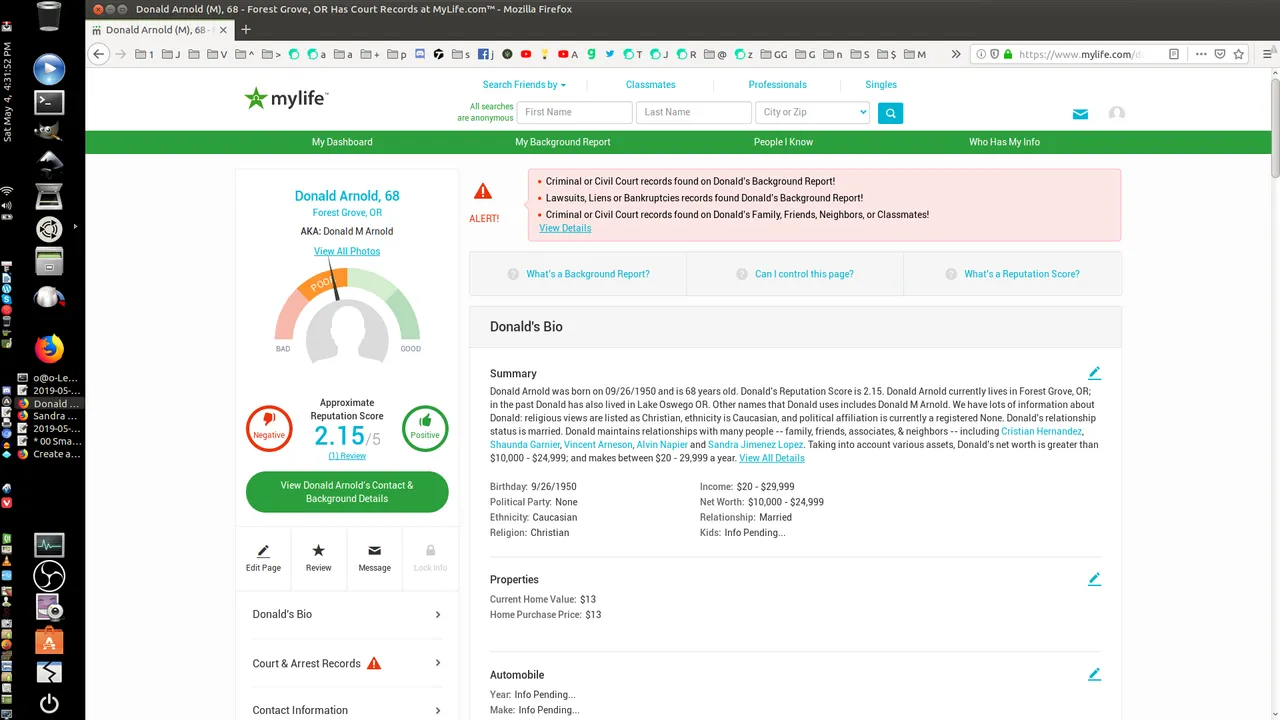Save page to Pocket icon
Screen dimensions: 1280x720
click(1220, 54)
